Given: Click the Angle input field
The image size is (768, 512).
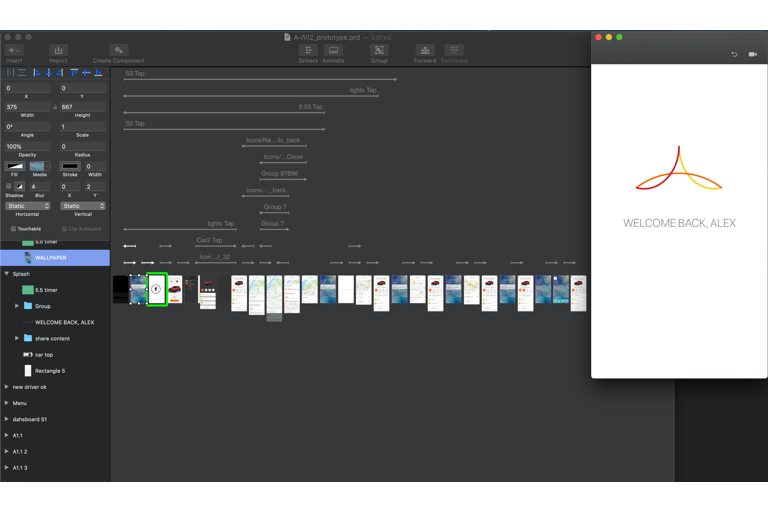Looking at the screenshot, I should (27, 127).
